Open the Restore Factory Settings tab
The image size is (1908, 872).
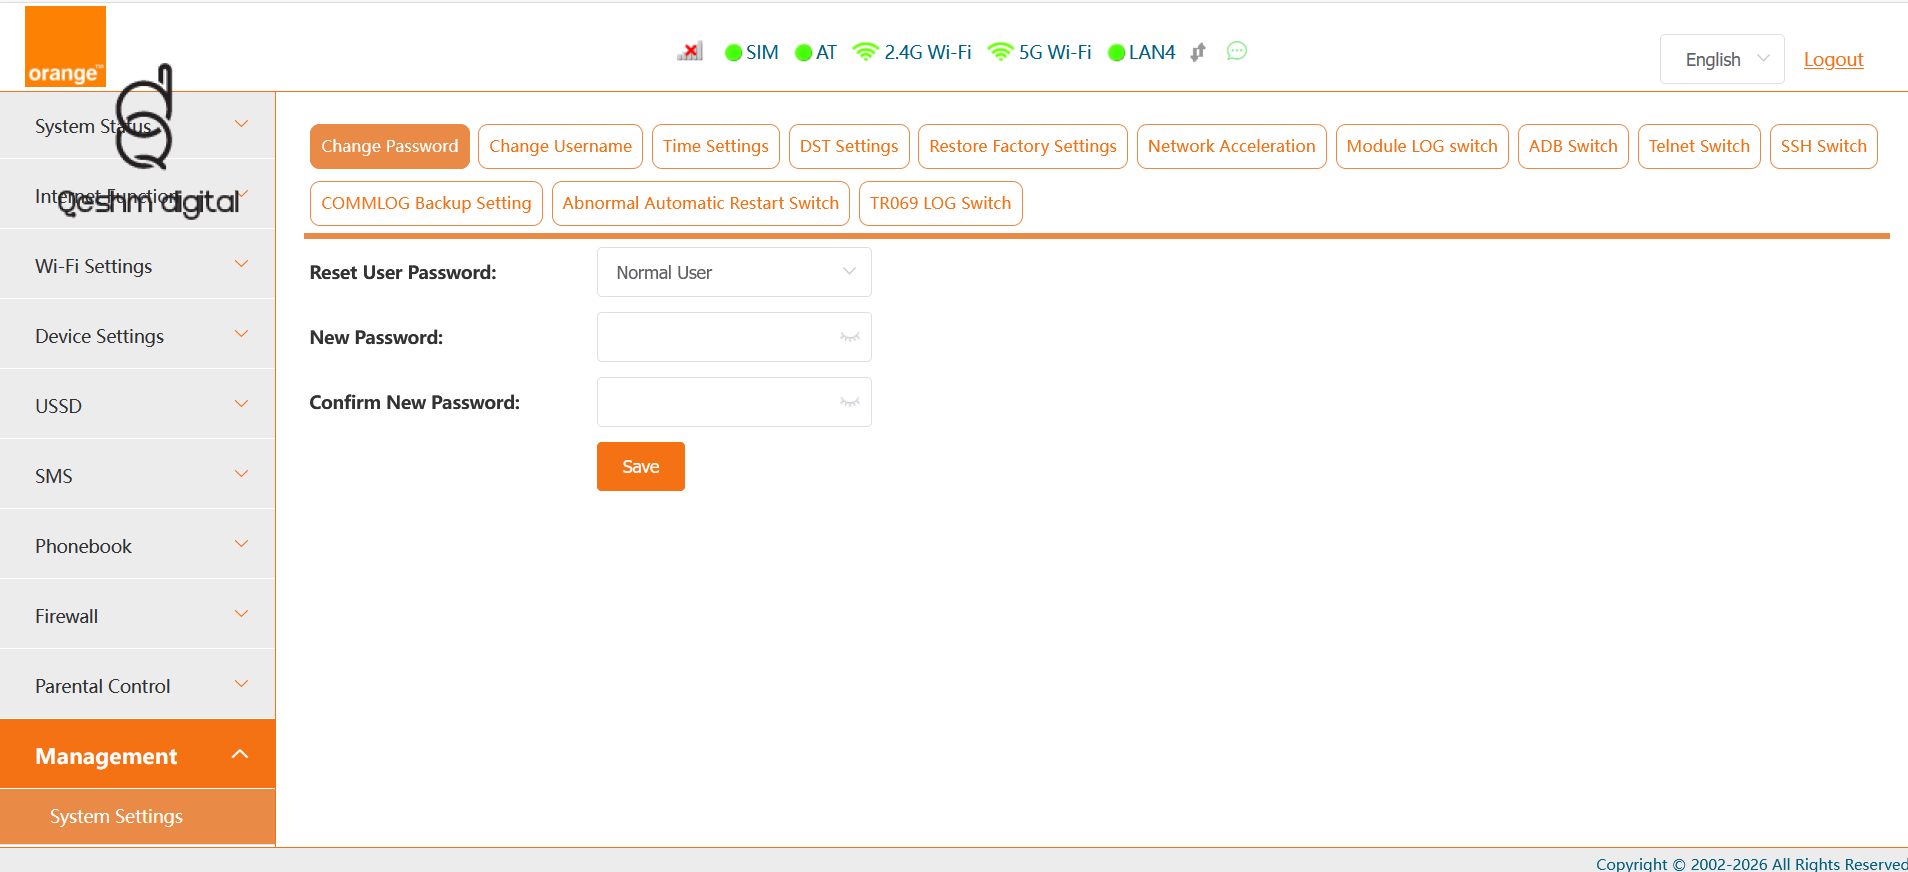[1023, 146]
